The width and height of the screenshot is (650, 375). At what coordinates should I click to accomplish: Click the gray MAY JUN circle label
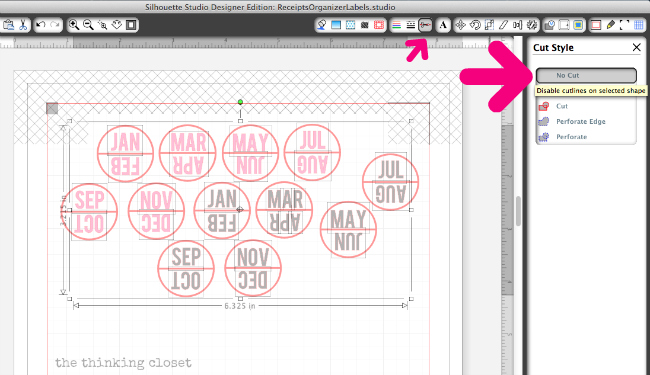pos(348,230)
